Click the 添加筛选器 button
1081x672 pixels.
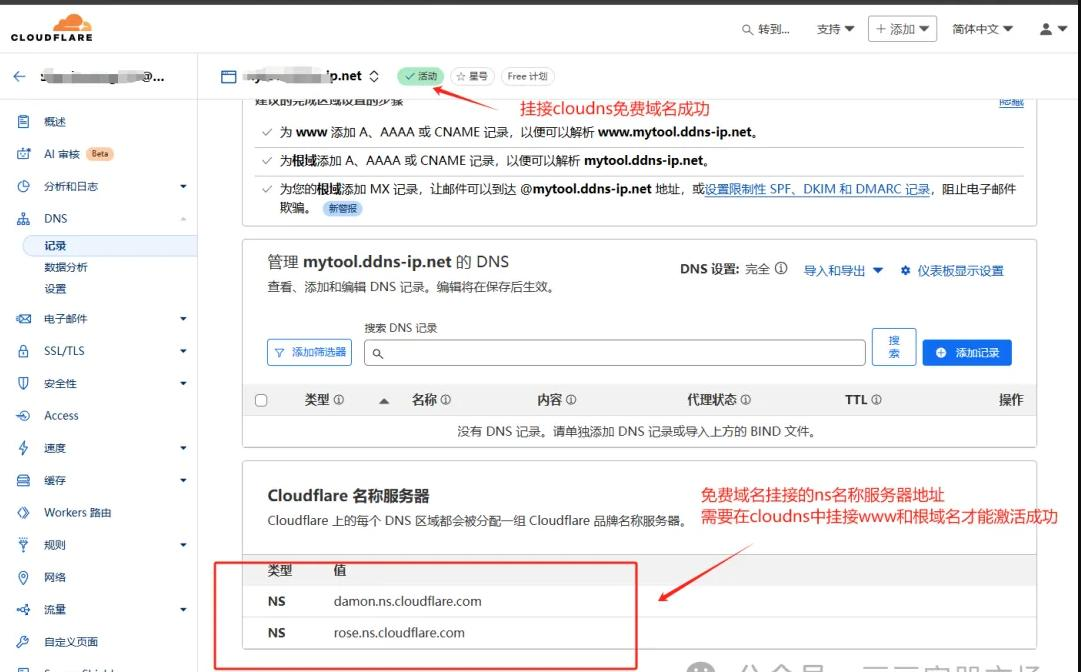[310, 352]
